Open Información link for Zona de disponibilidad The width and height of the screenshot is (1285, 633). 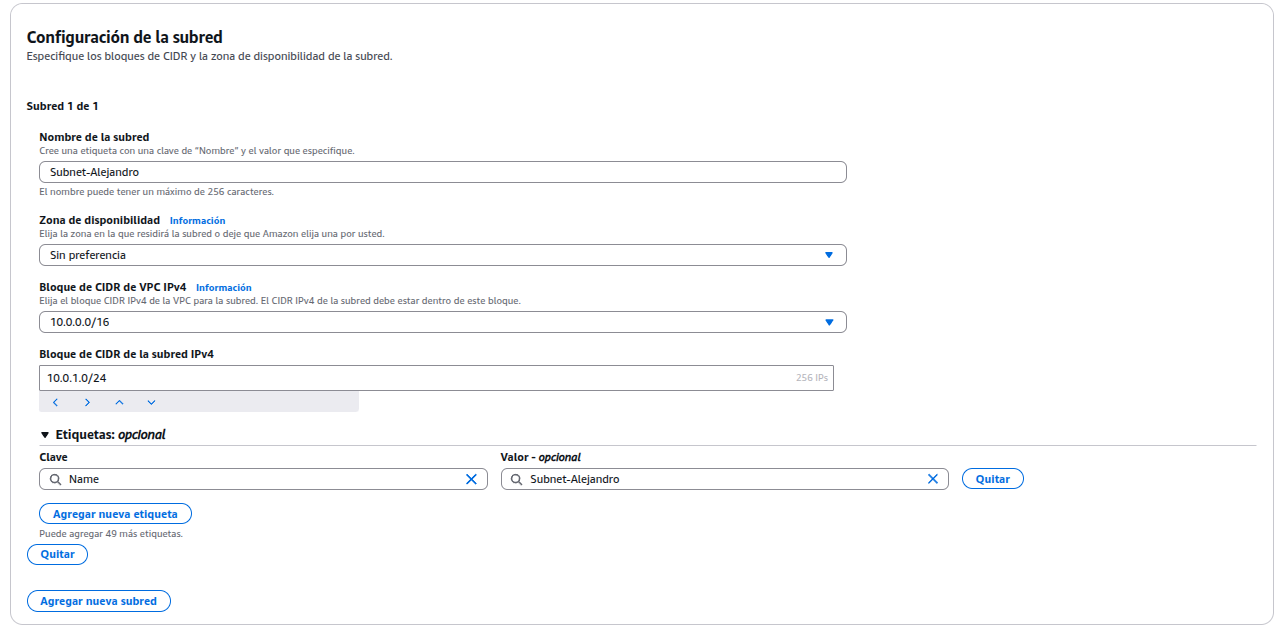click(x=197, y=221)
